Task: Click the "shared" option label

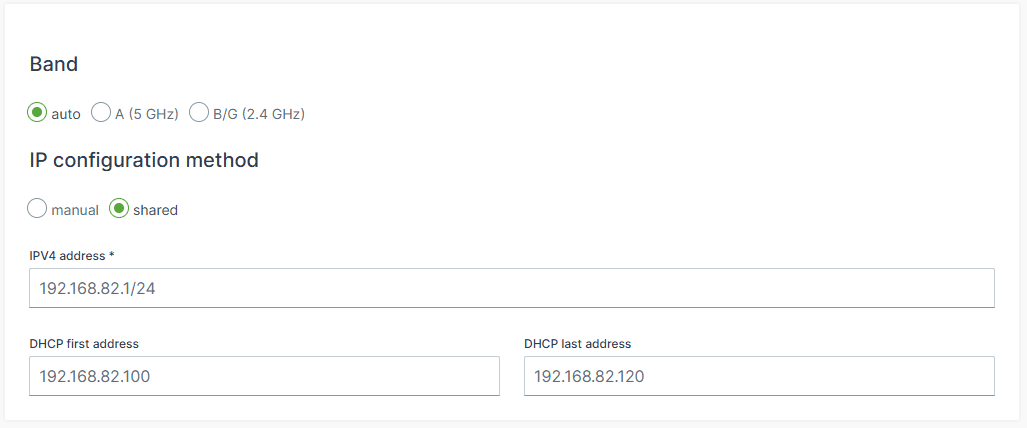Action: click(x=155, y=210)
